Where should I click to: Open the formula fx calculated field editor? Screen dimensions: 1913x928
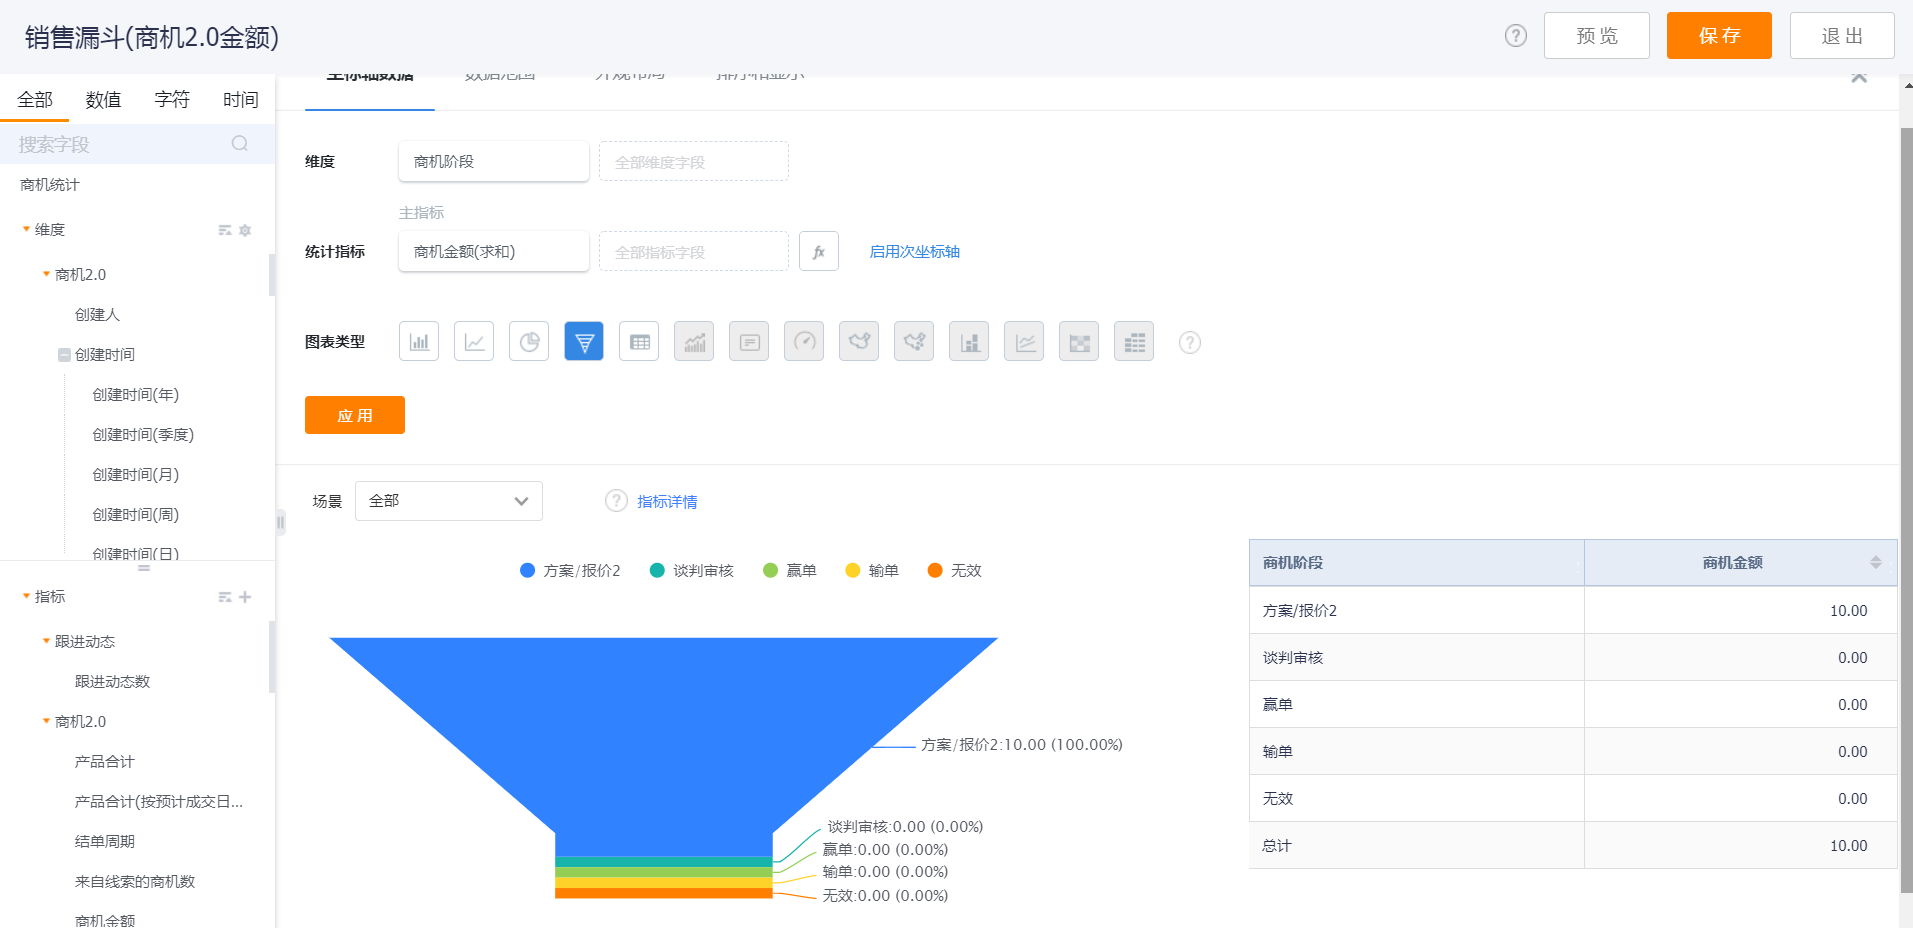click(819, 251)
